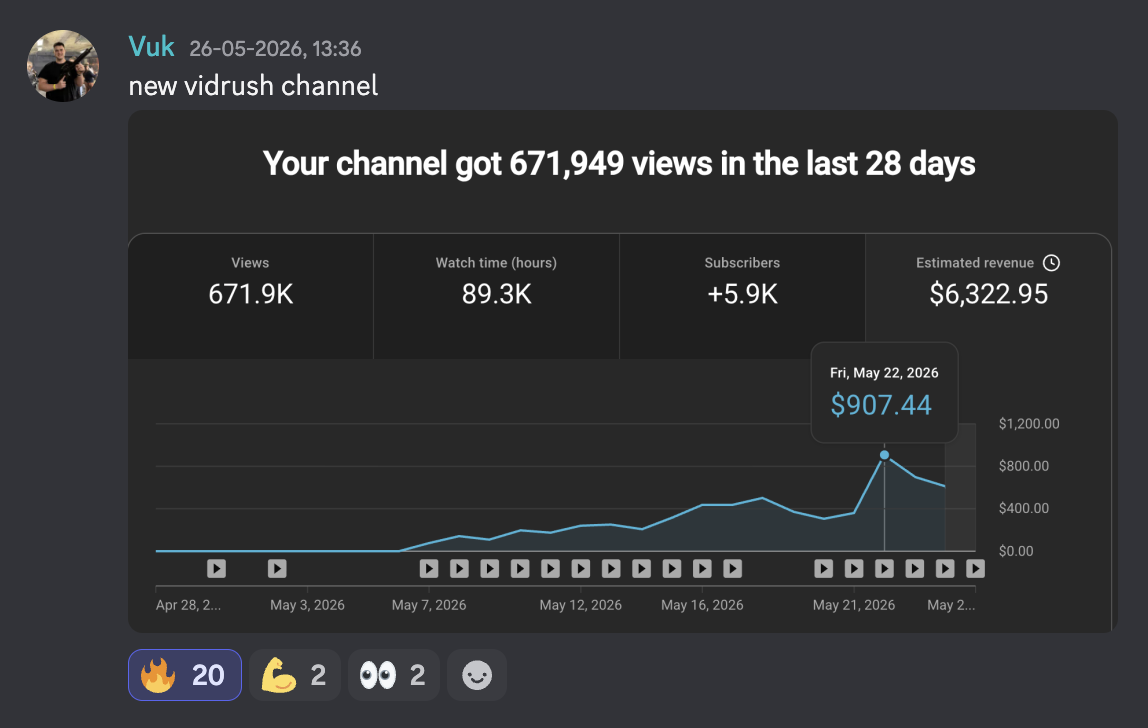Open the add reaction smiley button
This screenshot has height=728, width=1148.
(477, 675)
